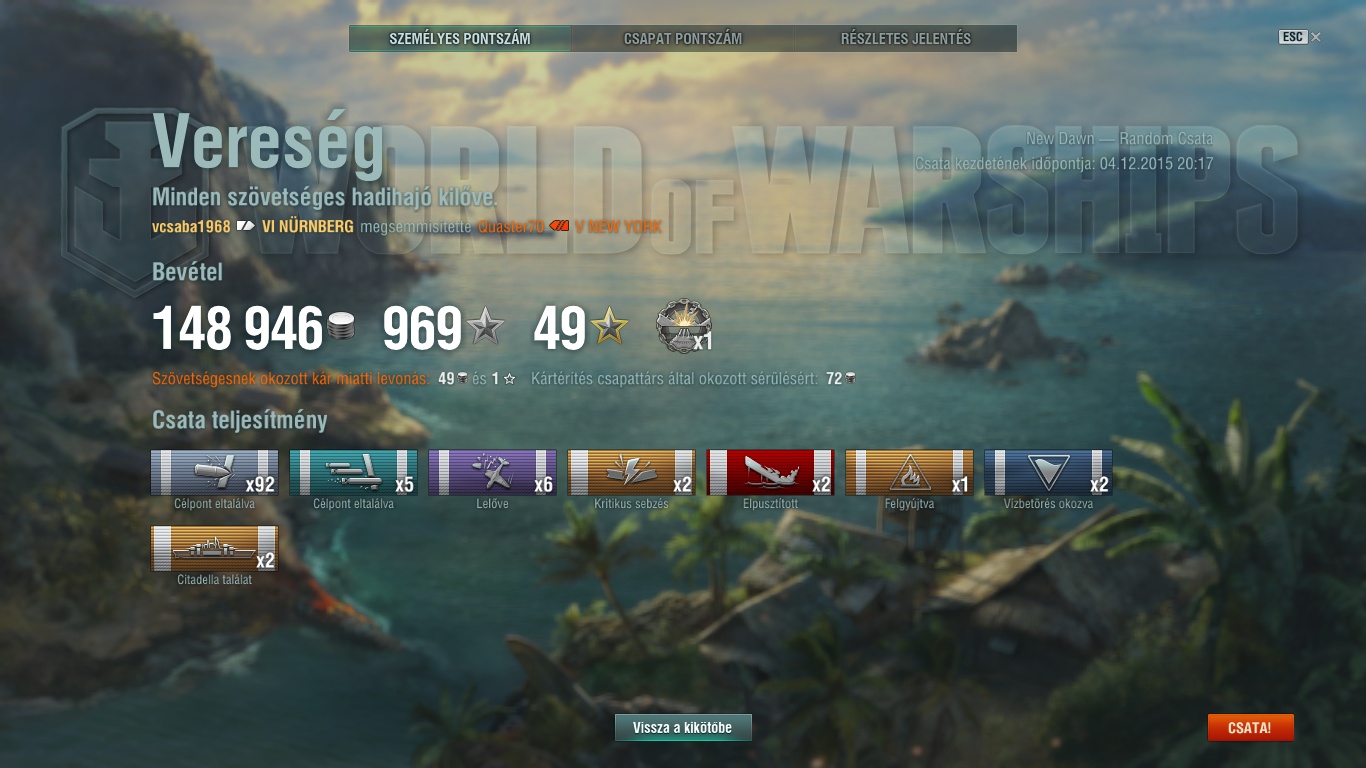Click player name vcsaba1968
The height and width of the screenshot is (768, 1366).
click(192, 227)
